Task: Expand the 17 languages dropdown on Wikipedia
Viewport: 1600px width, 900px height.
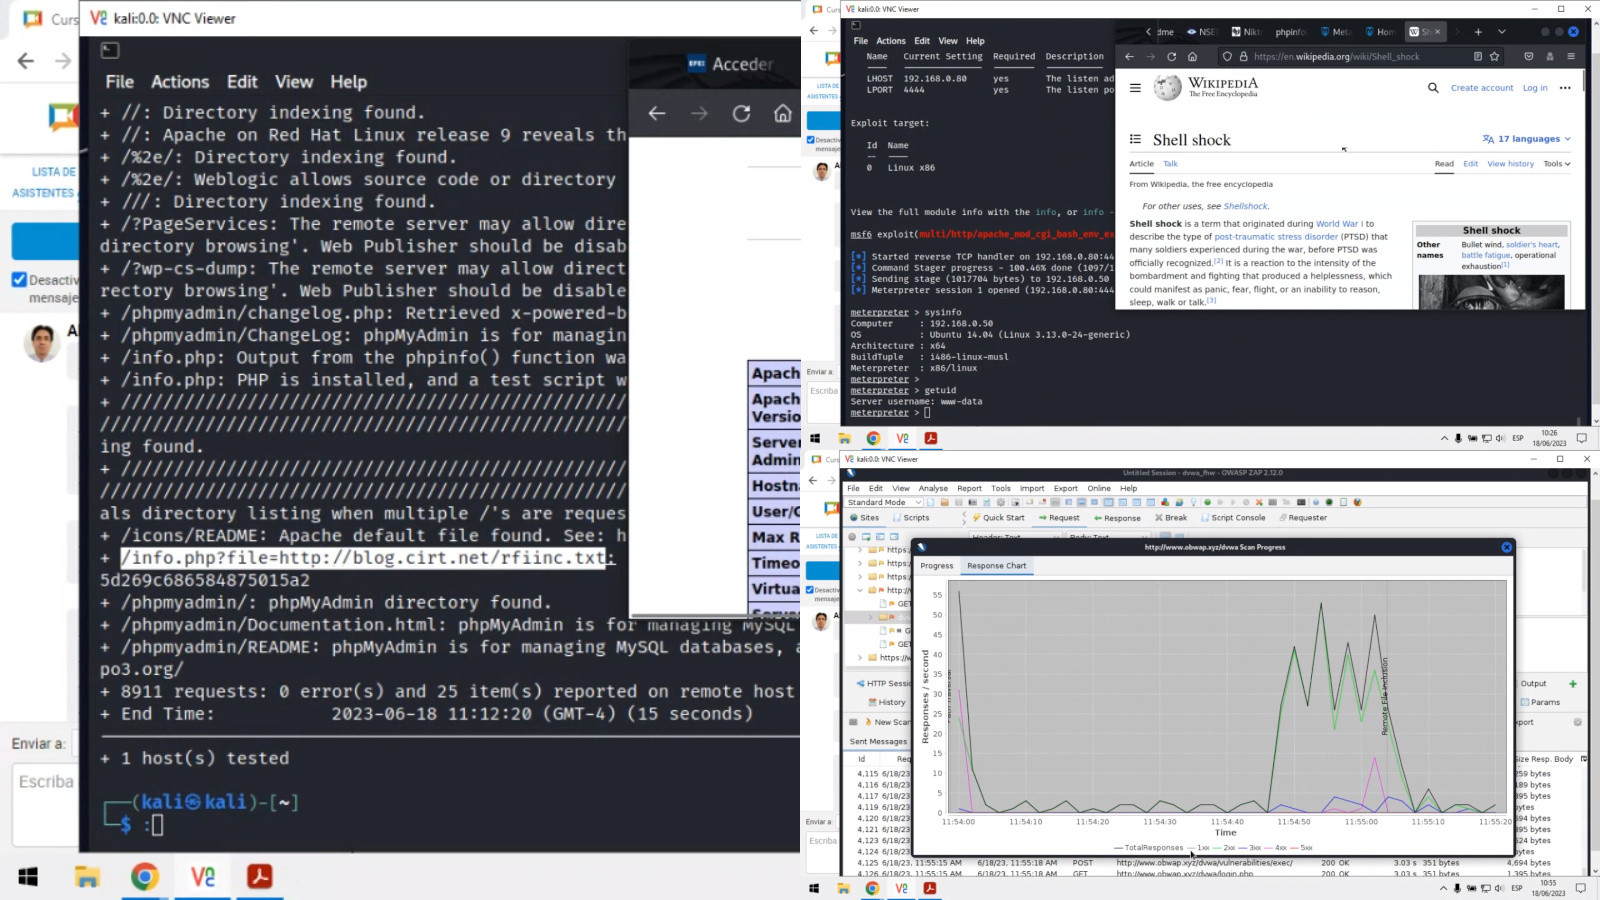Action: point(1526,139)
